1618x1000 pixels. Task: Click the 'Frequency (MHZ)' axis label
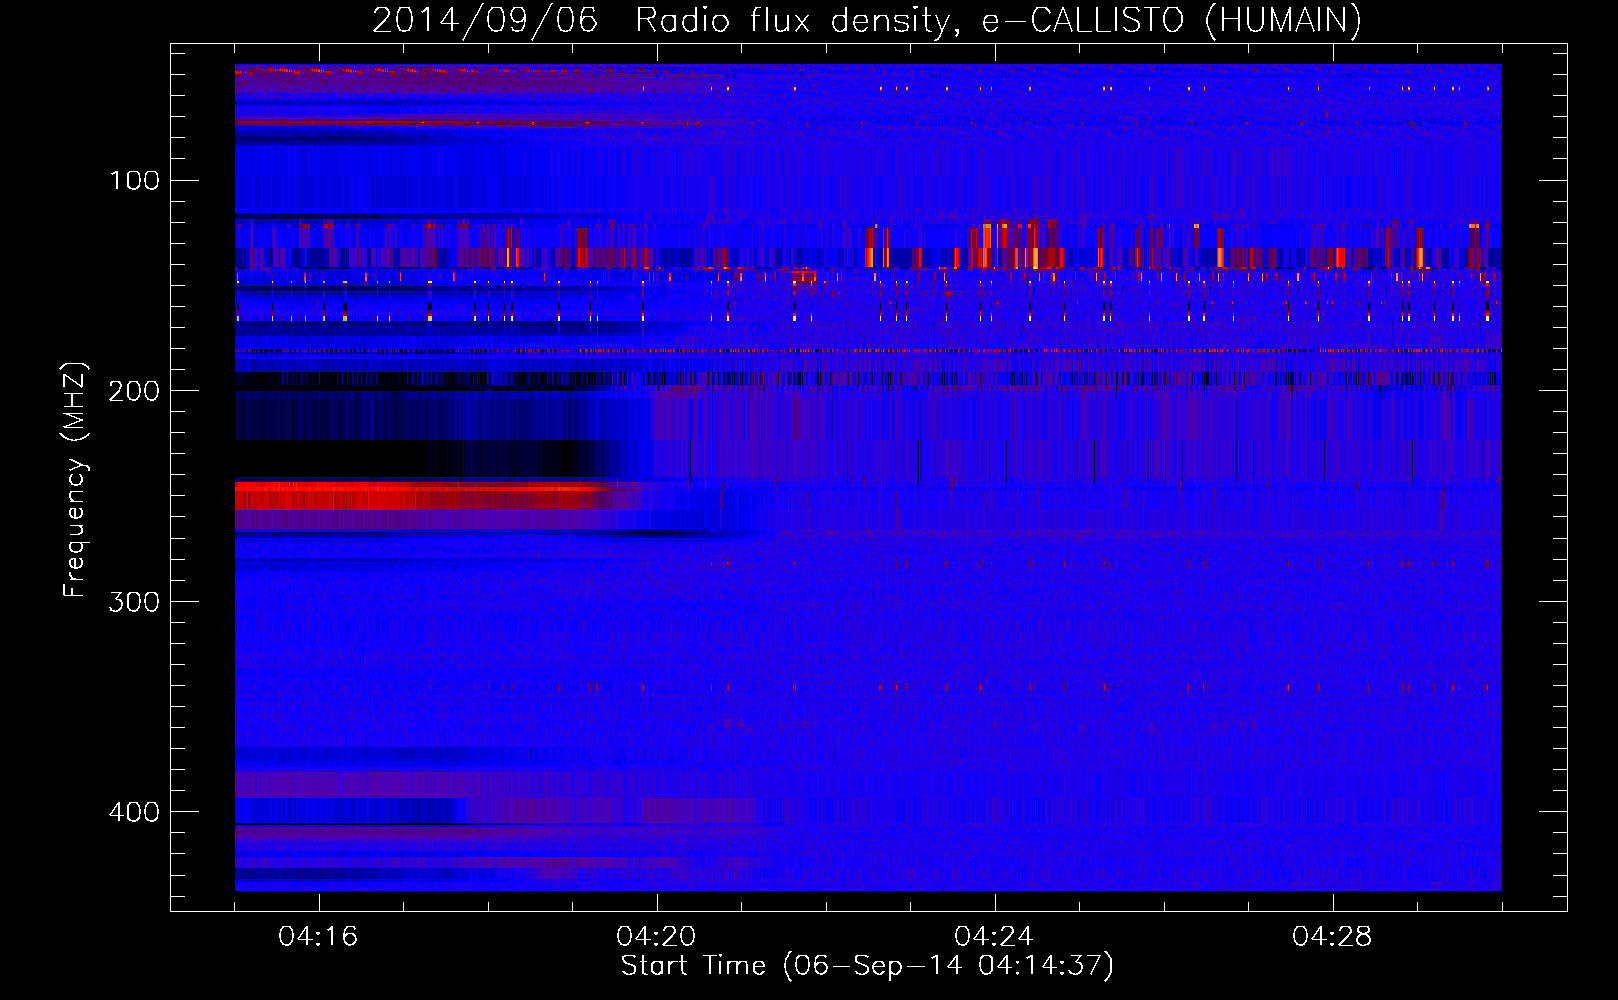click(x=75, y=480)
